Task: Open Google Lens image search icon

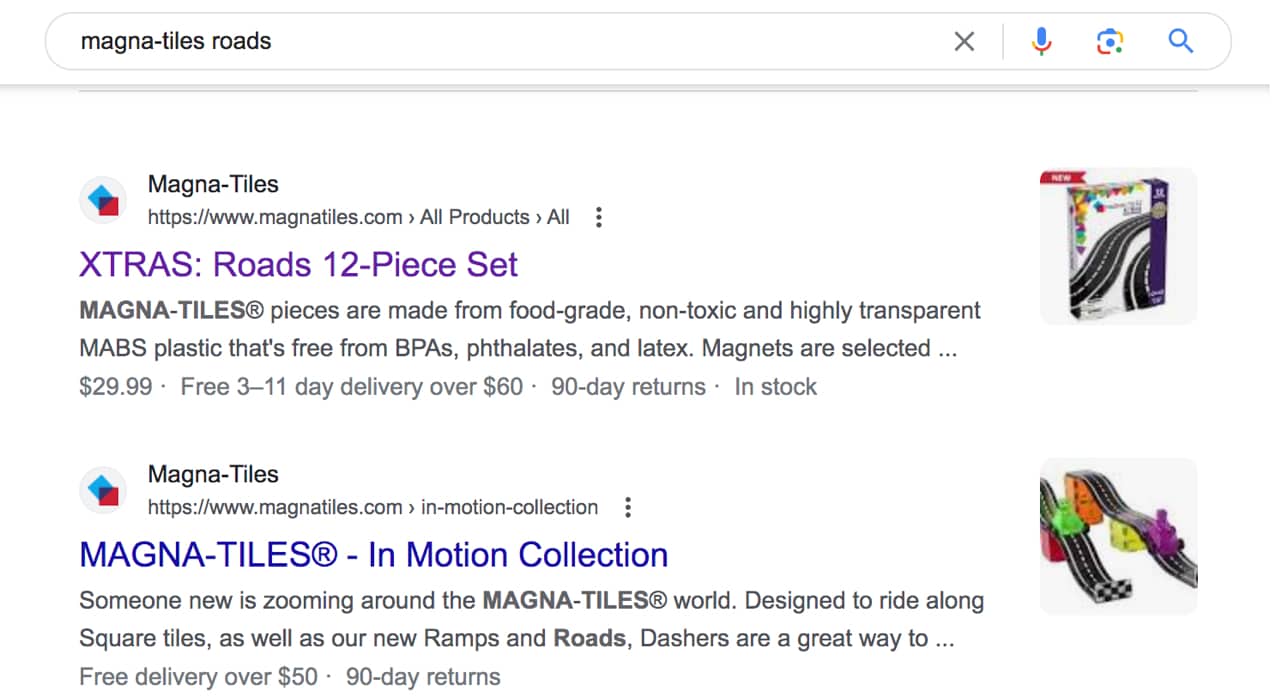Action: (1110, 41)
